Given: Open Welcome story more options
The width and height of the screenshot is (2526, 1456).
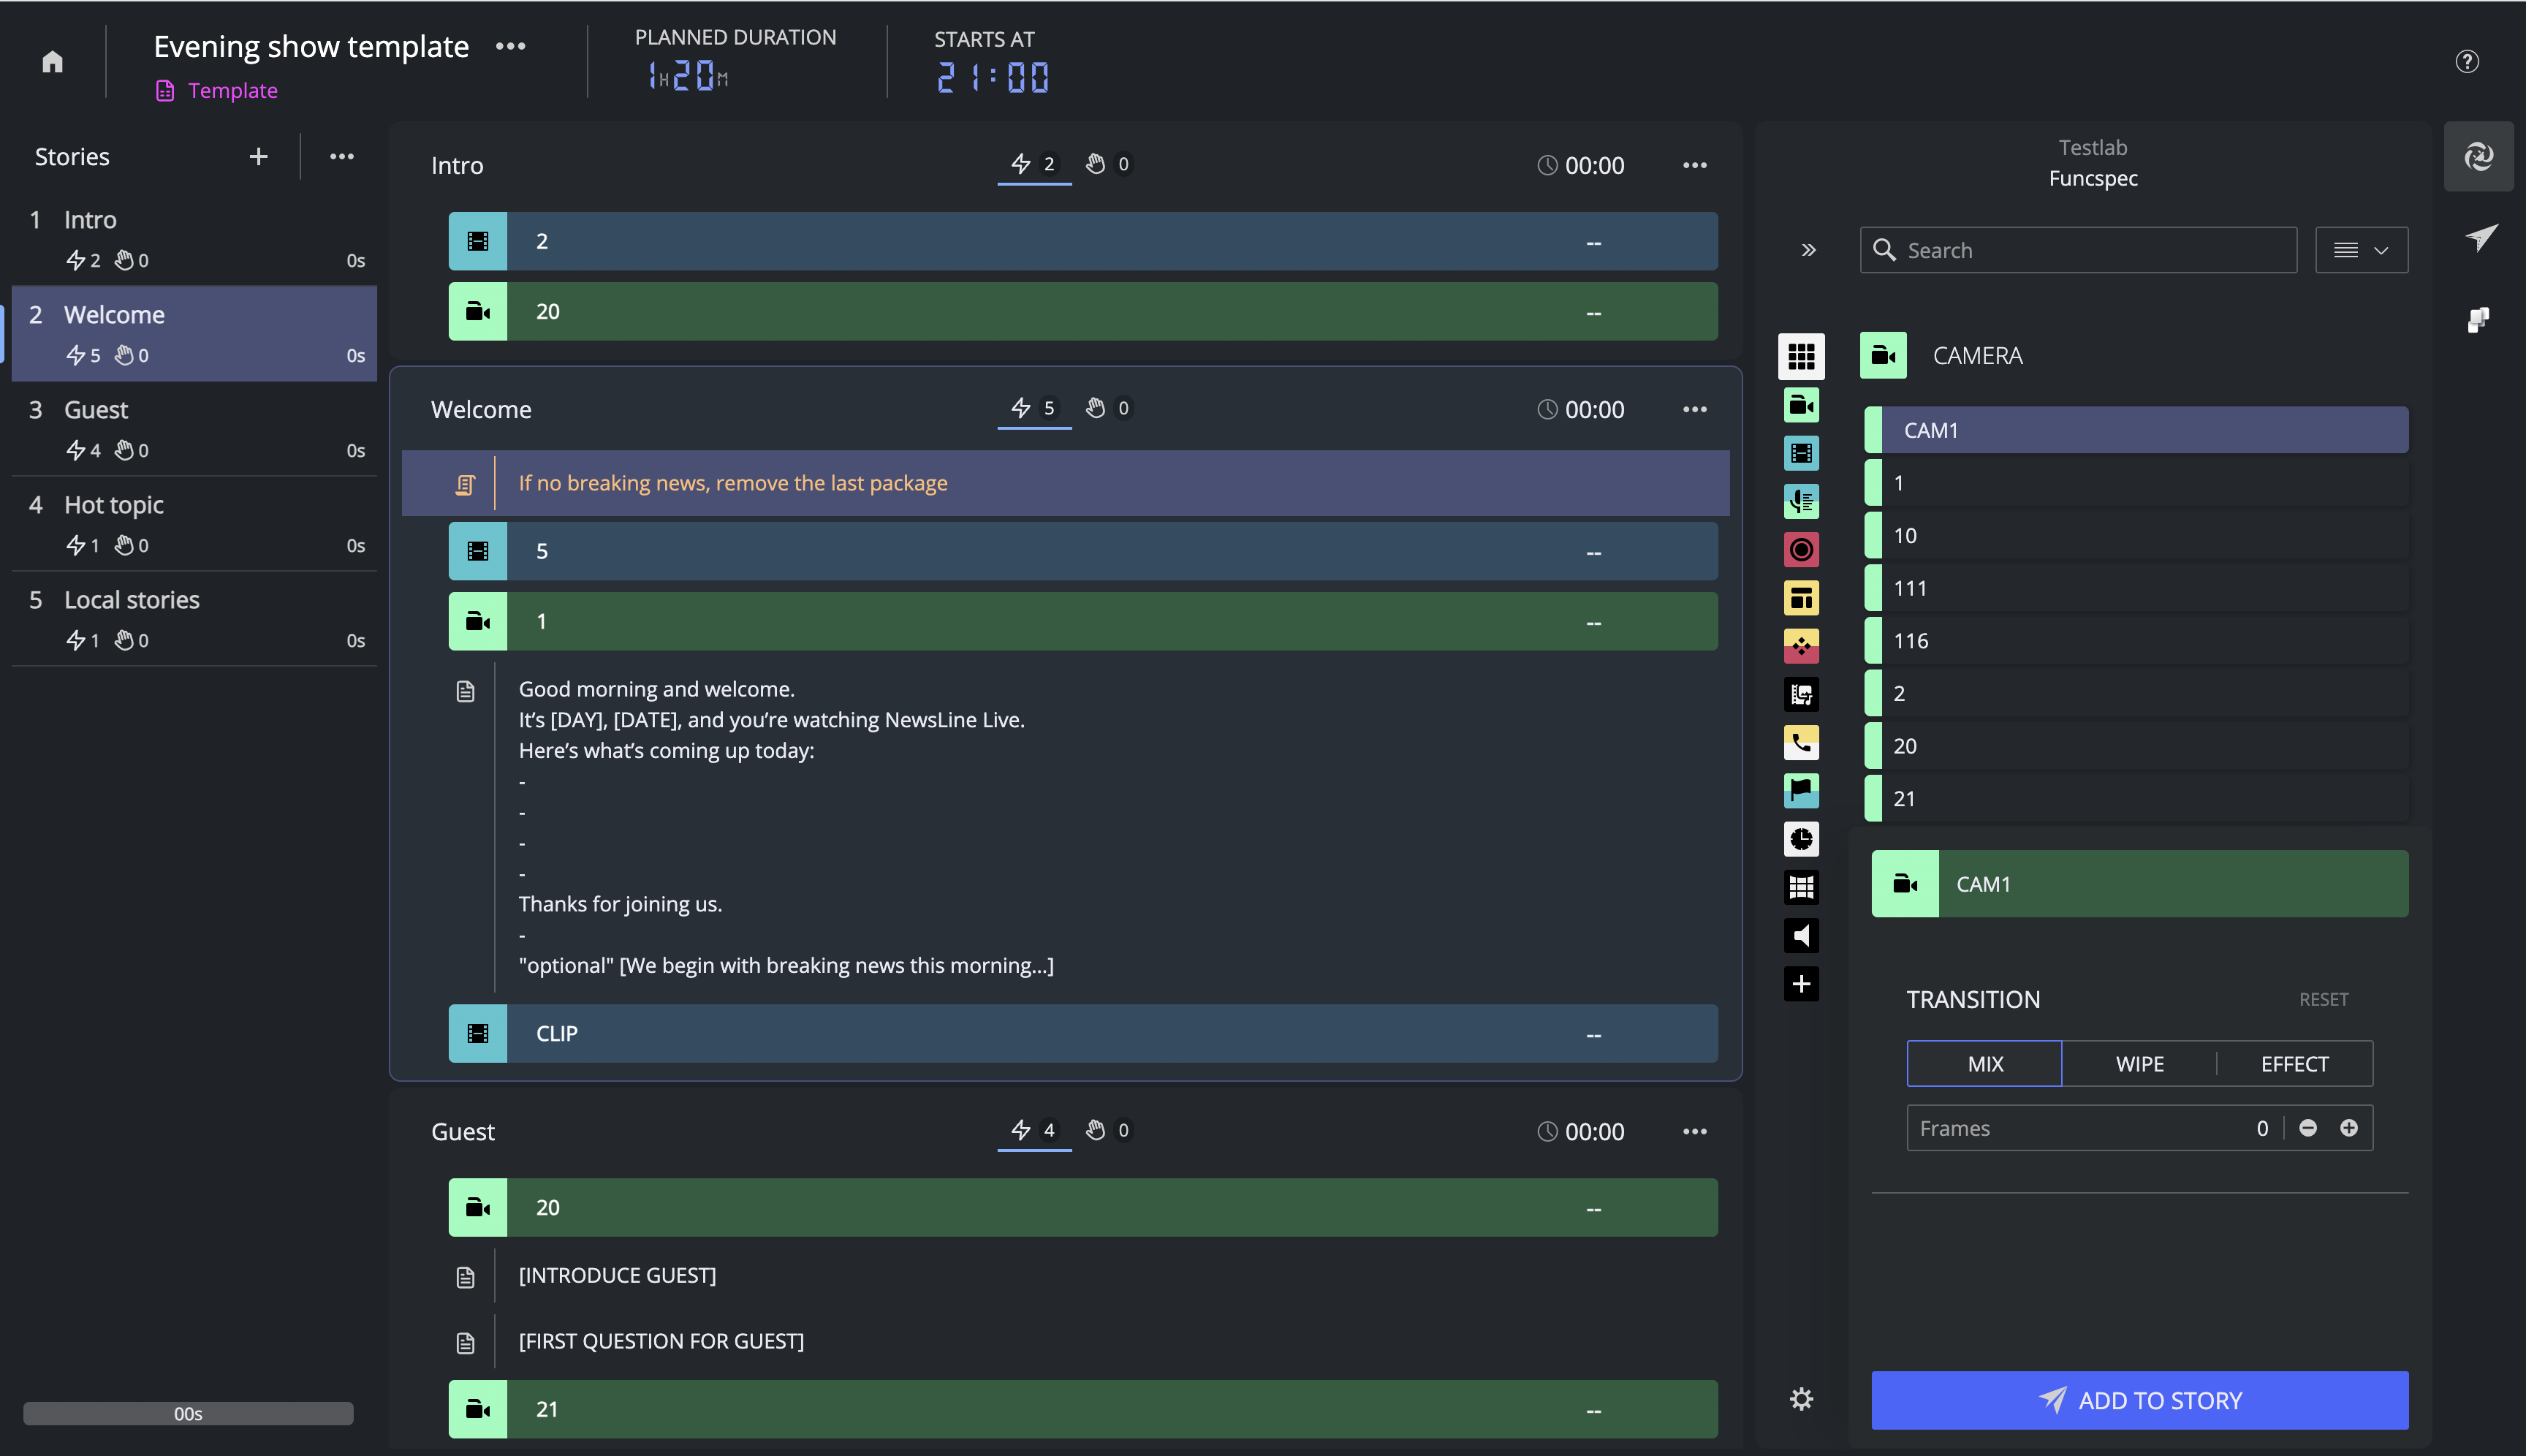Looking at the screenshot, I should pyautogui.click(x=1694, y=409).
